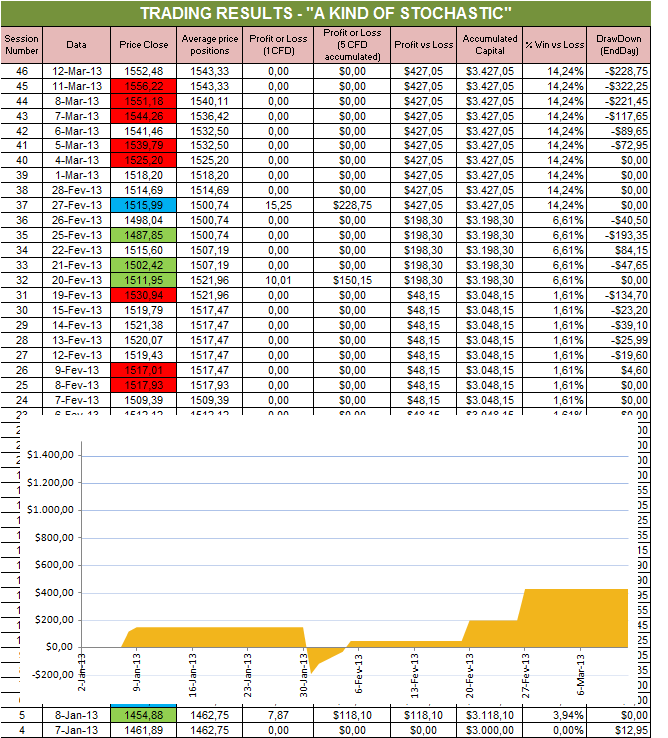Image resolution: width=668 pixels, height=738 pixels.
Task: Click the average price cell '1521,96' in the 20-Fev-13 row
Action: [x=209, y=281]
